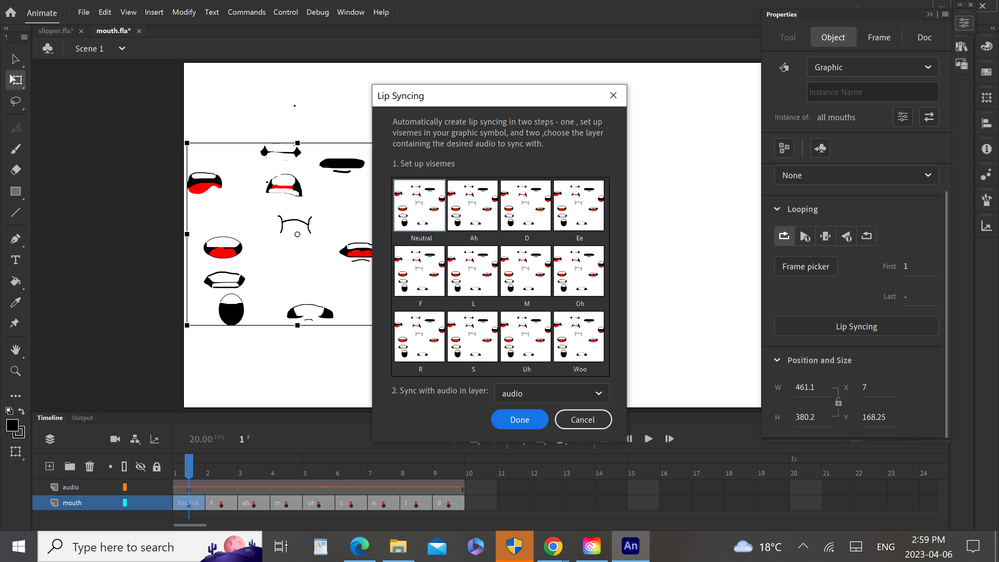Viewport: 999px width, 562px height.
Task: Select the Brush tool
Action: pos(15,148)
